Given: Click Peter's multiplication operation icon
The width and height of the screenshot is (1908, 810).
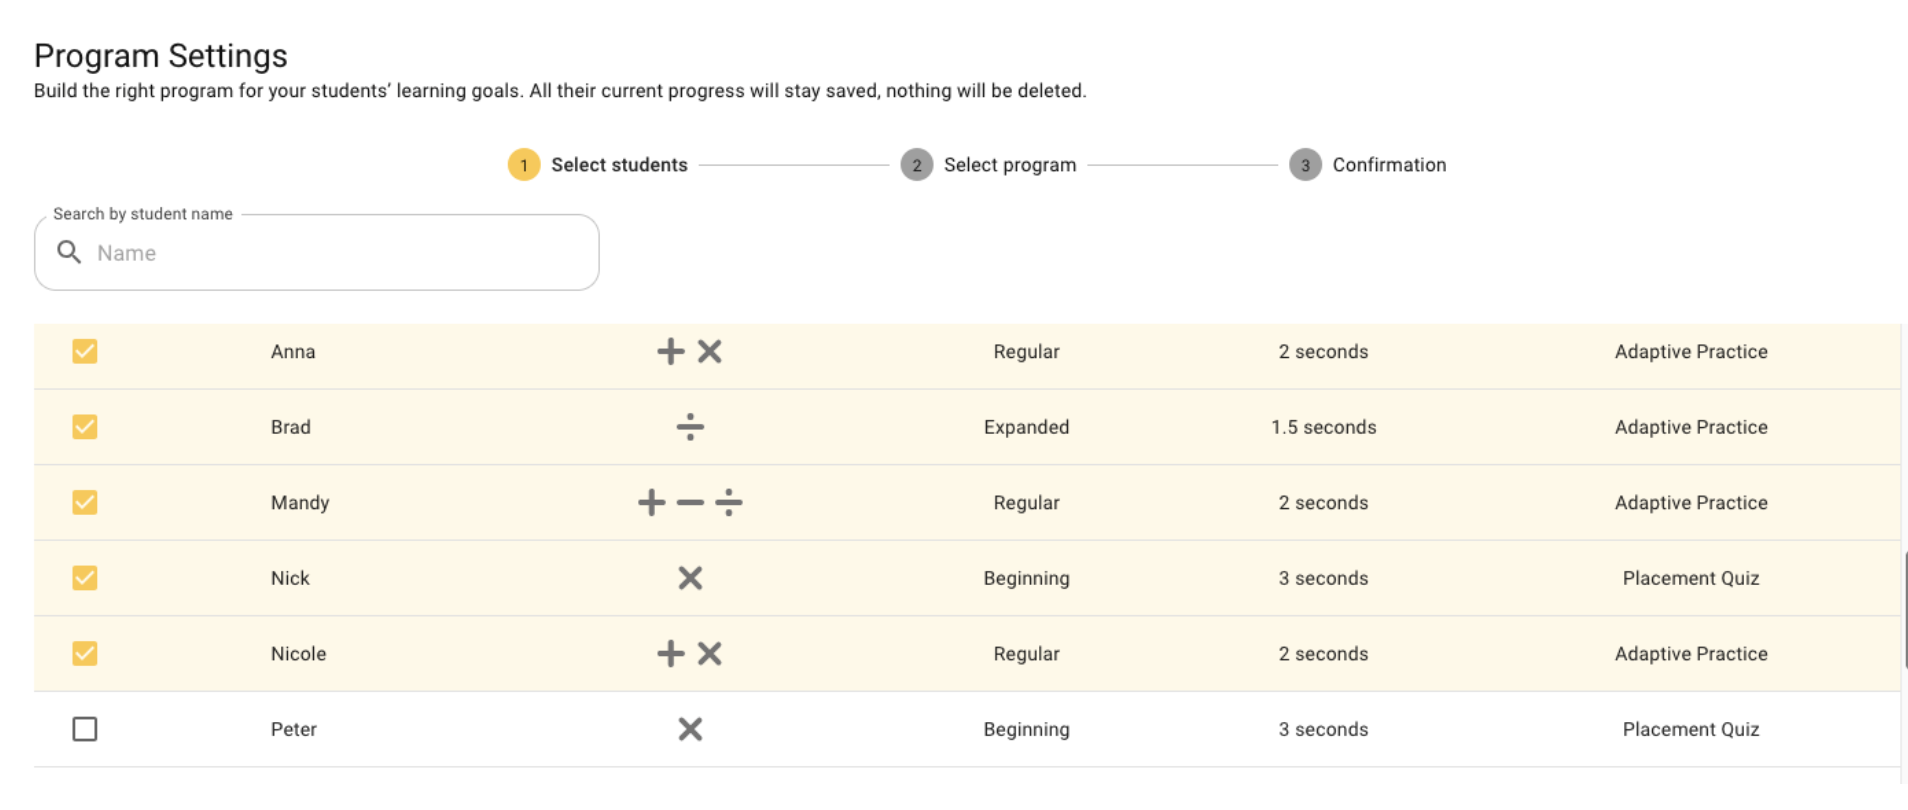Looking at the screenshot, I should point(690,729).
